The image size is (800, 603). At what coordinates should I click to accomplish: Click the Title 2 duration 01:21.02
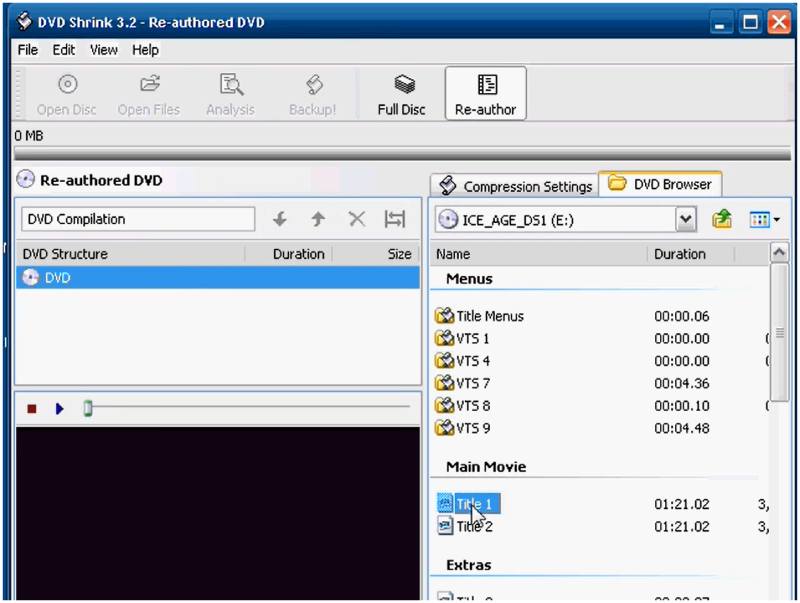coord(682,526)
